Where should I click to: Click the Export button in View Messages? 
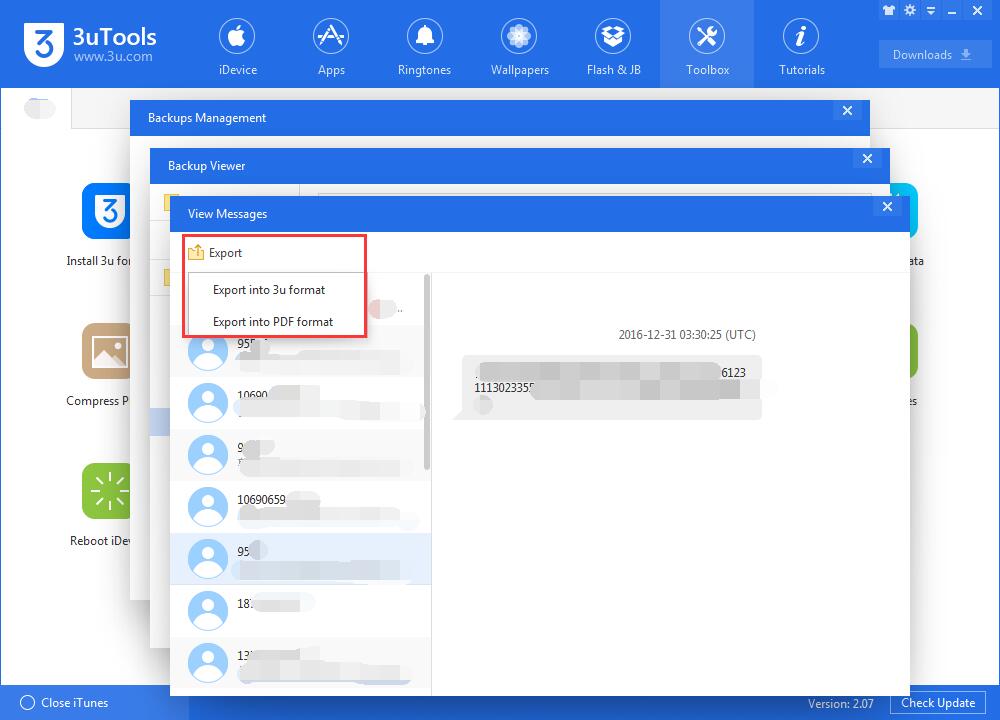tap(216, 253)
